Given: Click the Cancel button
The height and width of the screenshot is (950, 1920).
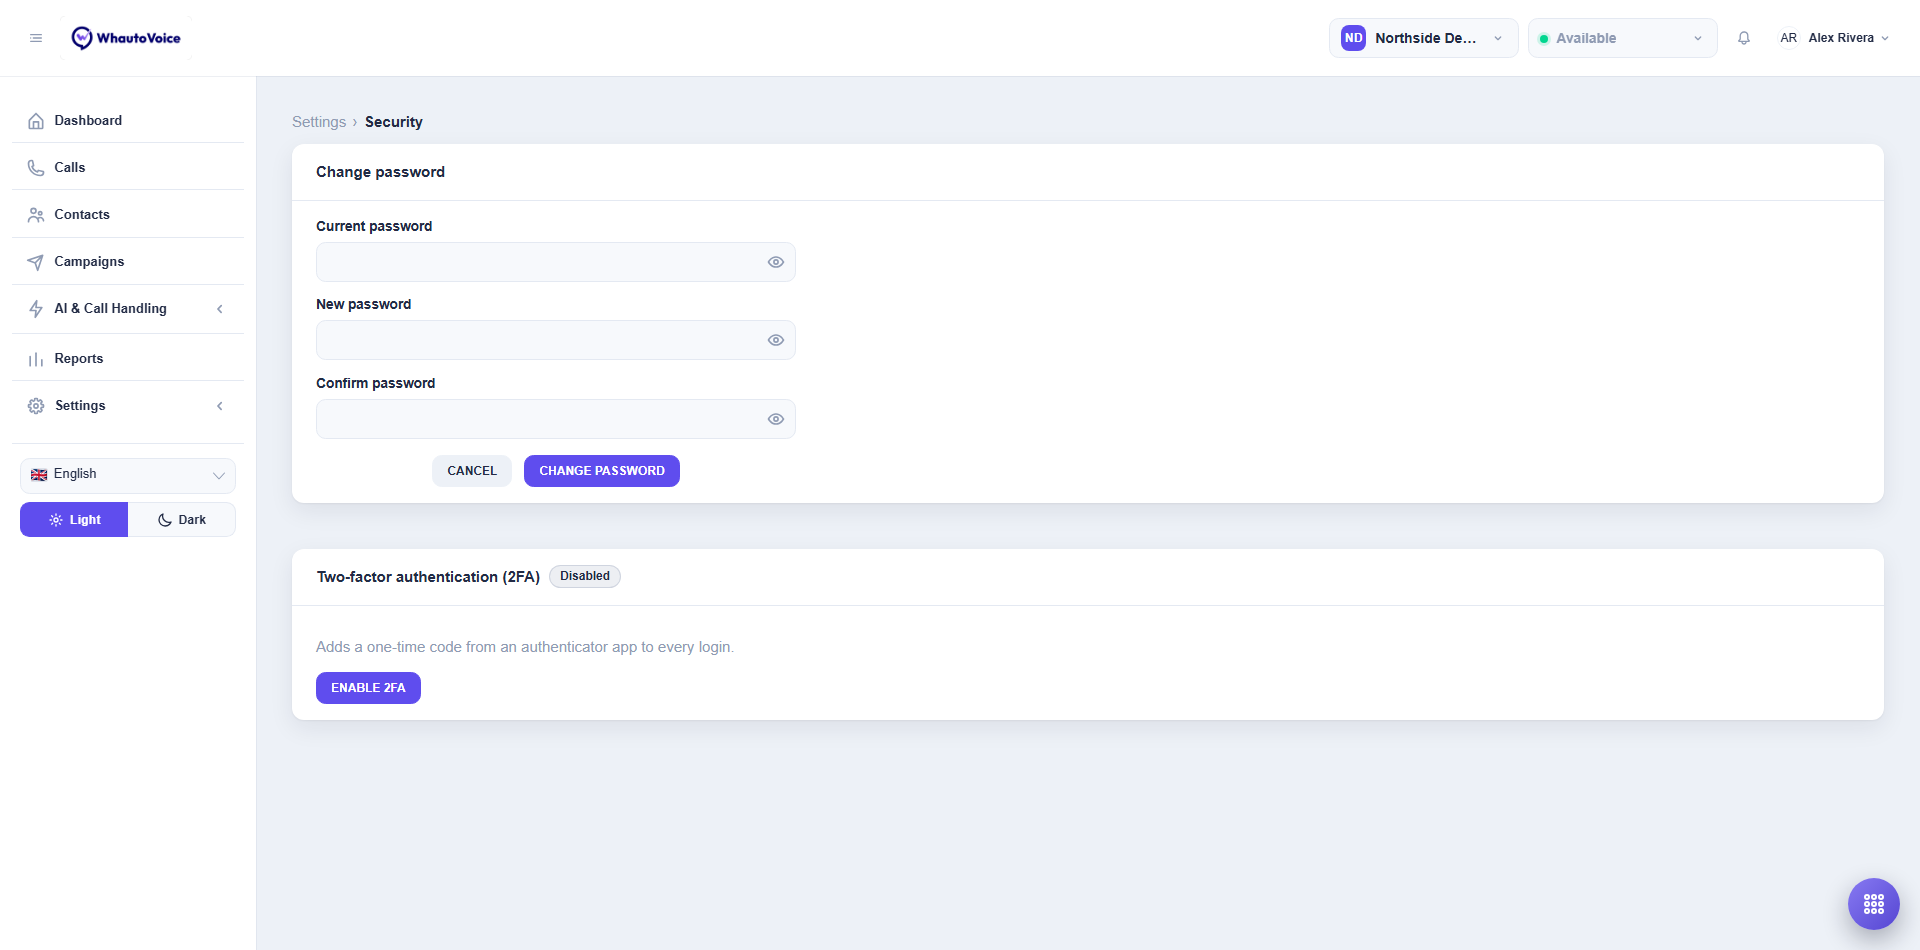Looking at the screenshot, I should click(x=472, y=471).
